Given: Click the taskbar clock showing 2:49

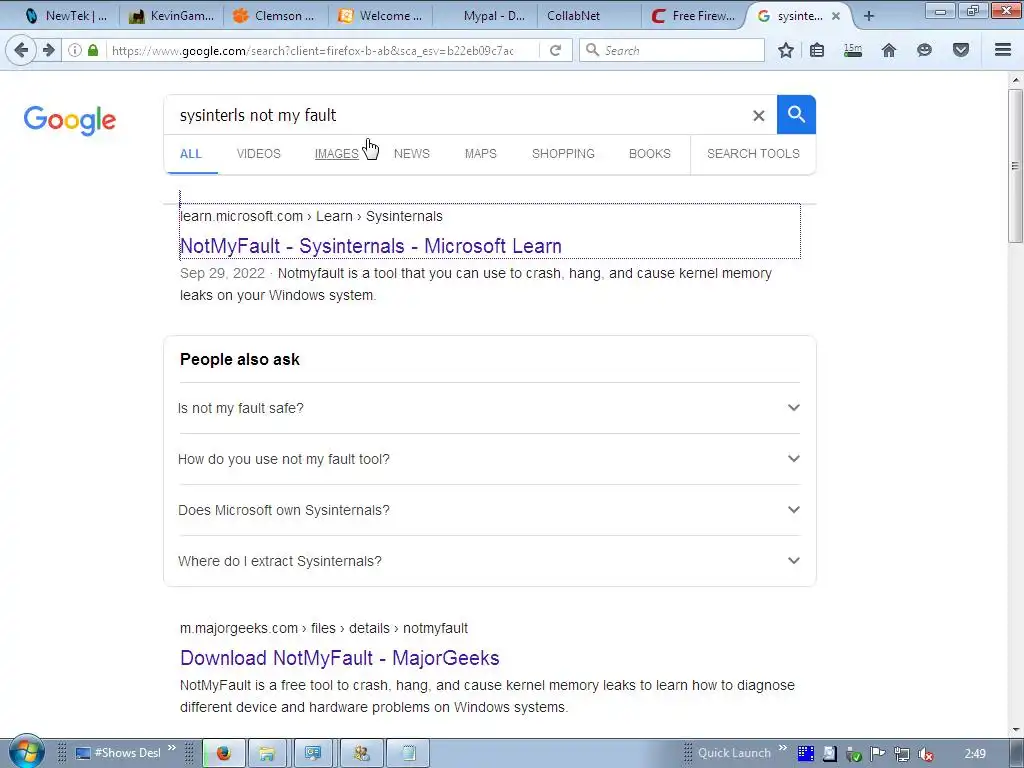Looking at the screenshot, I should (975, 754).
